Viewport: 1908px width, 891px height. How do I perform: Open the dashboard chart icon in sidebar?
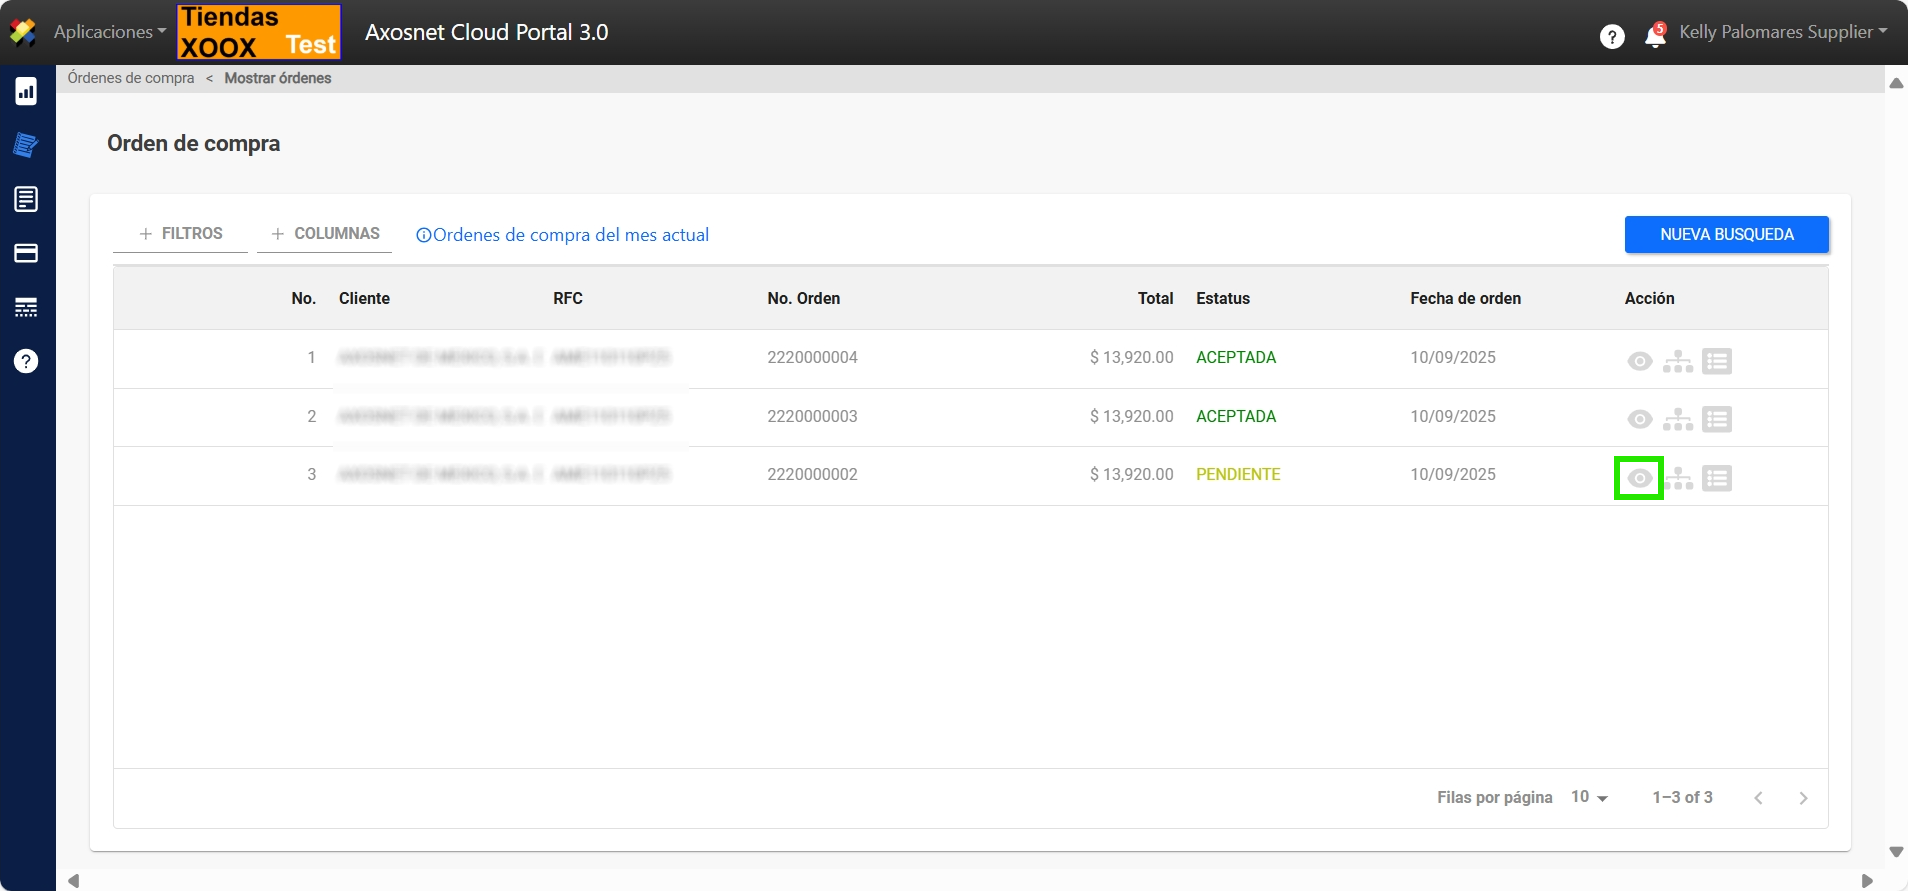coord(26,92)
